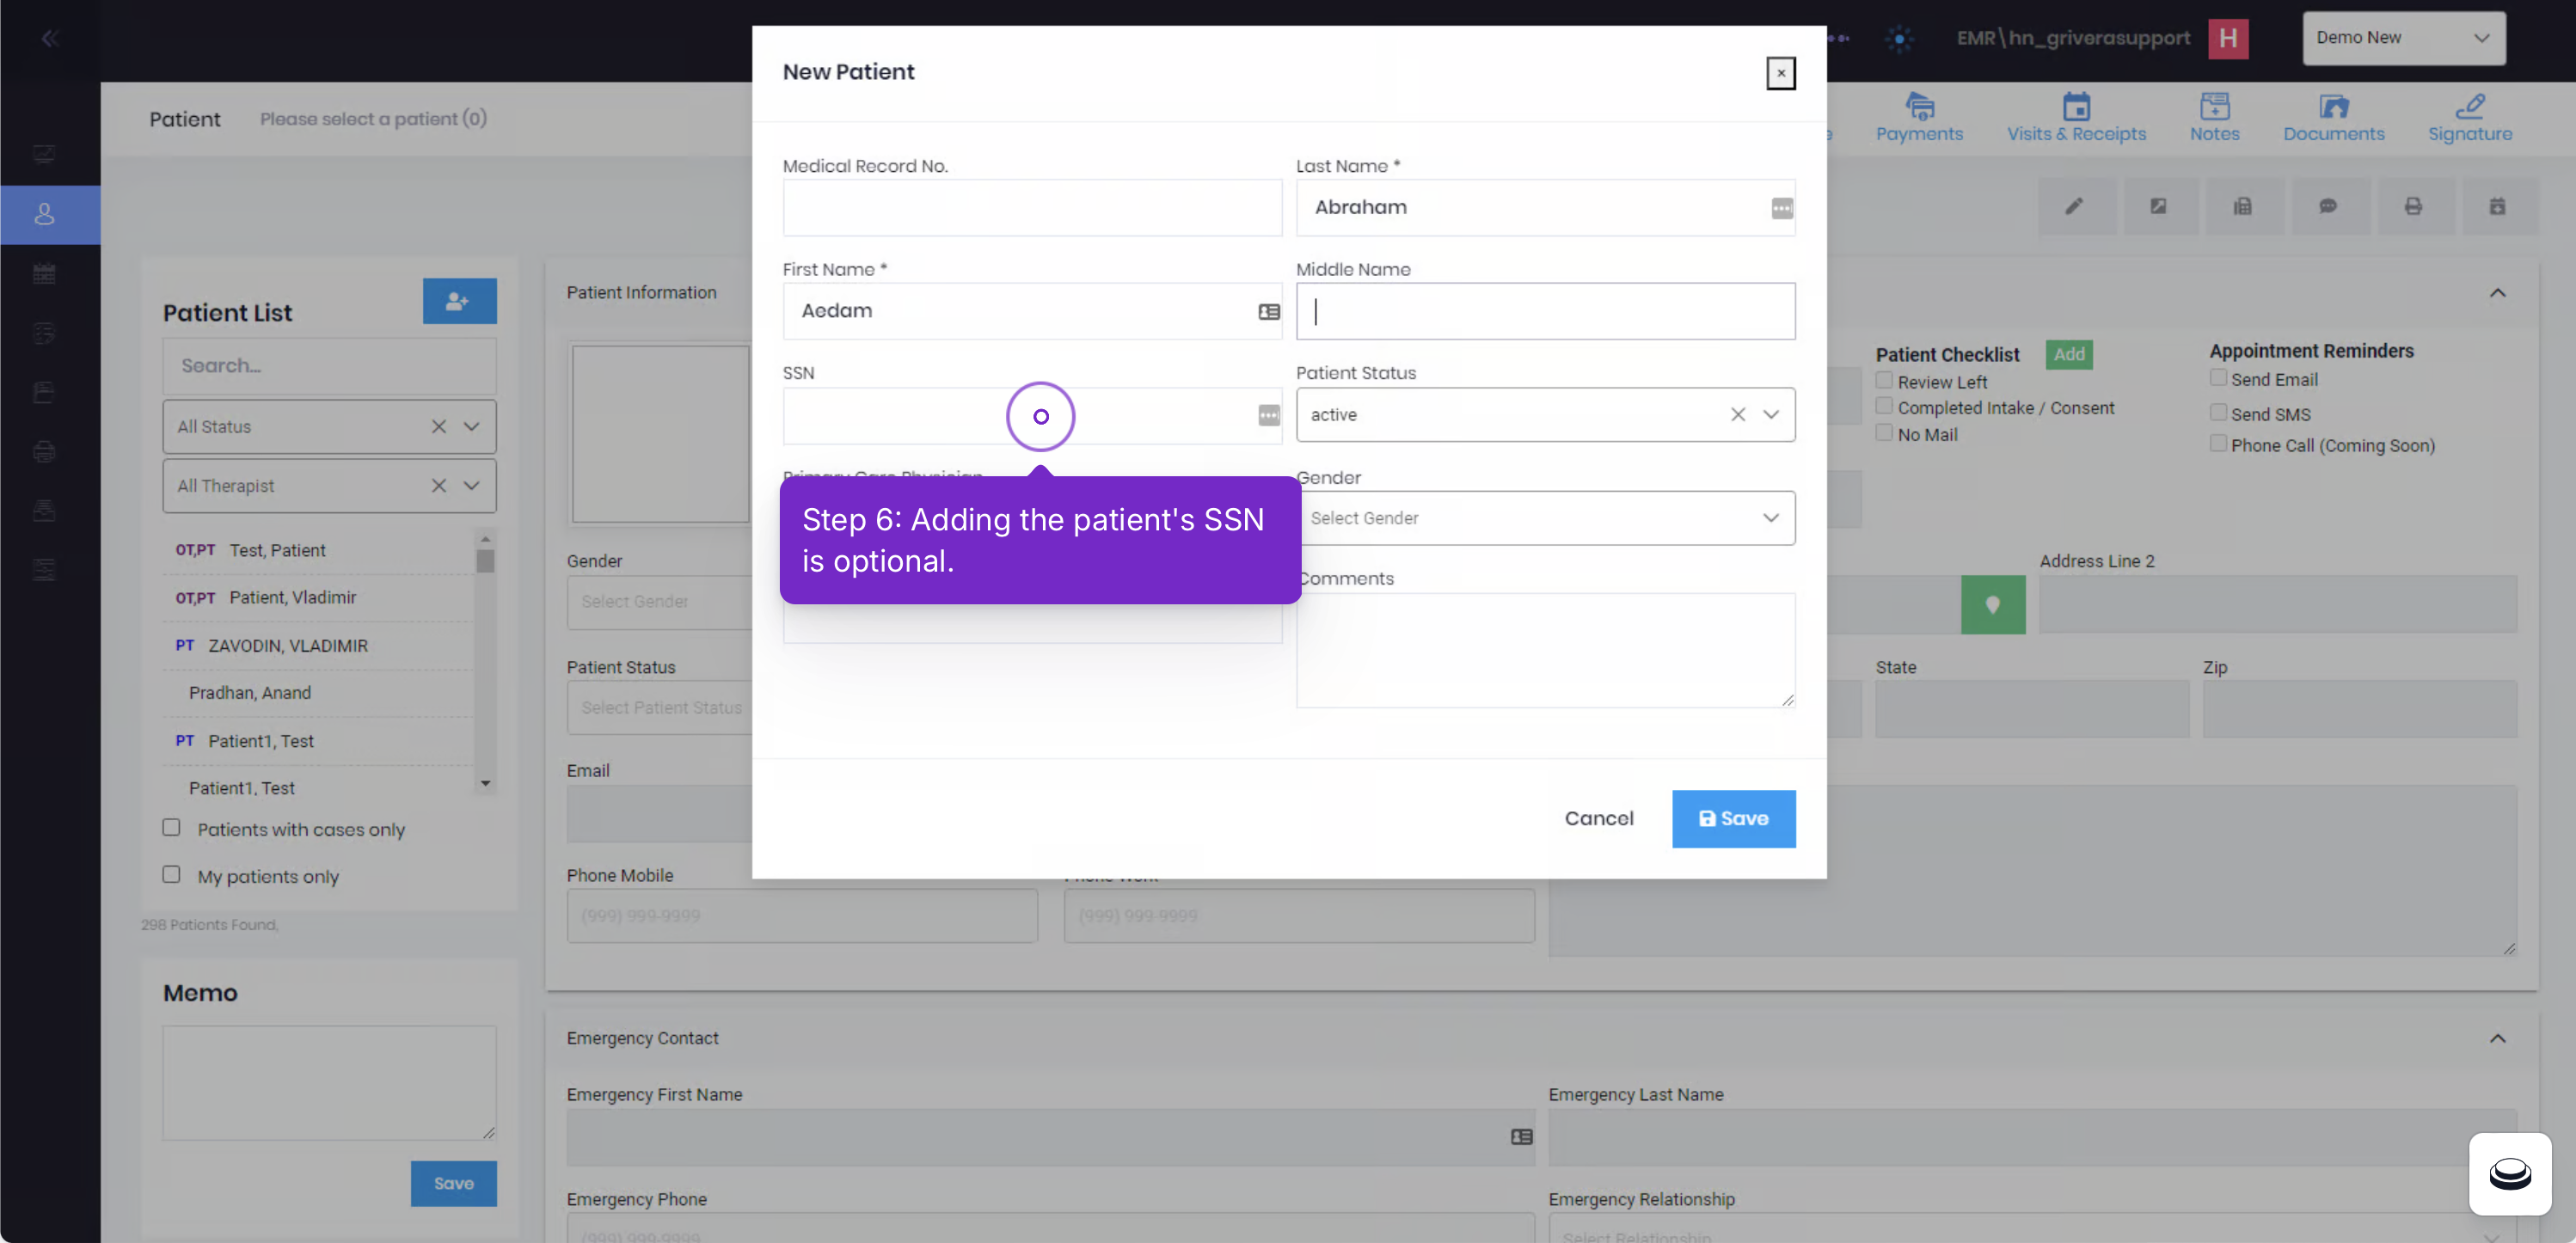This screenshot has width=2576, height=1243.
Task: Tick the Send SMS reminder checkbox
Action: (x=2217, y=412)
